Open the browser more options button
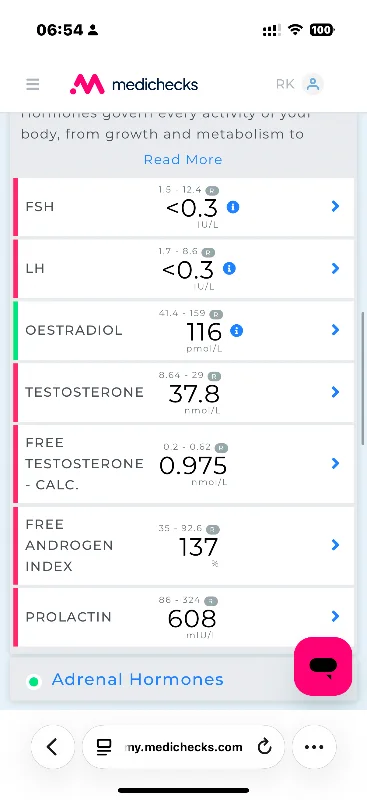This screenshot has width=367, height=800. click(314, 747)
